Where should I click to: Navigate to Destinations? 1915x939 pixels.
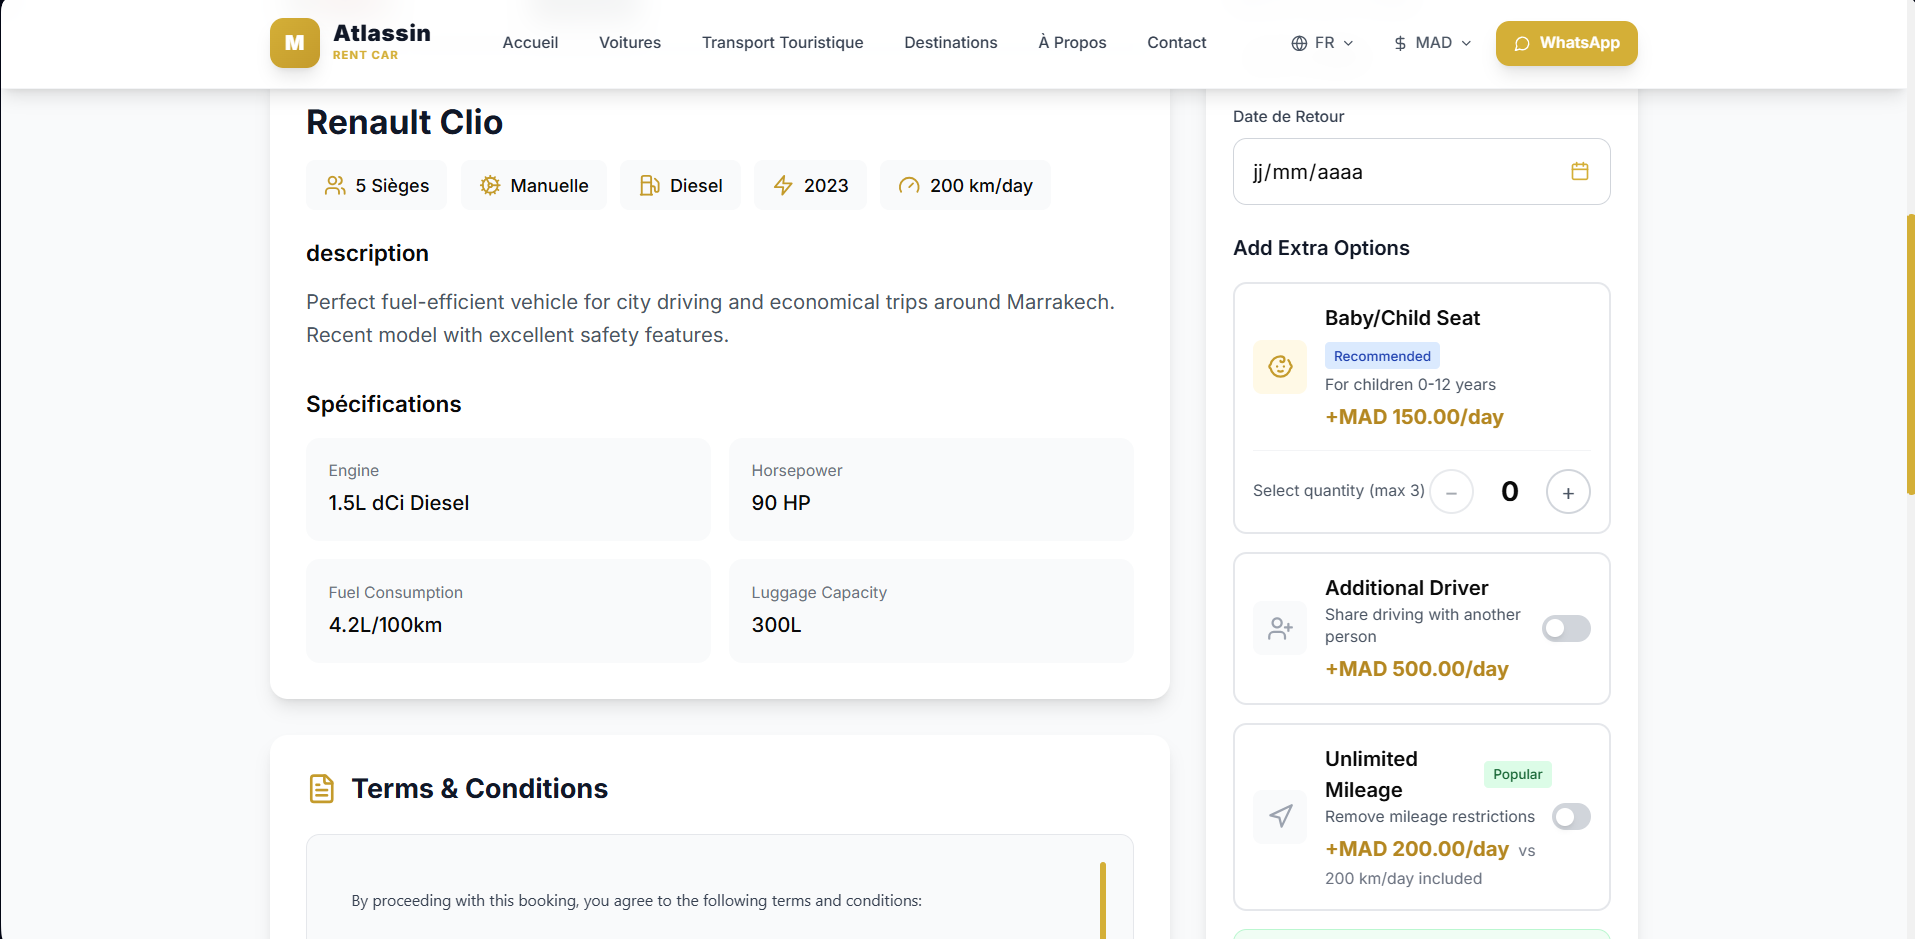click(951, 43)
